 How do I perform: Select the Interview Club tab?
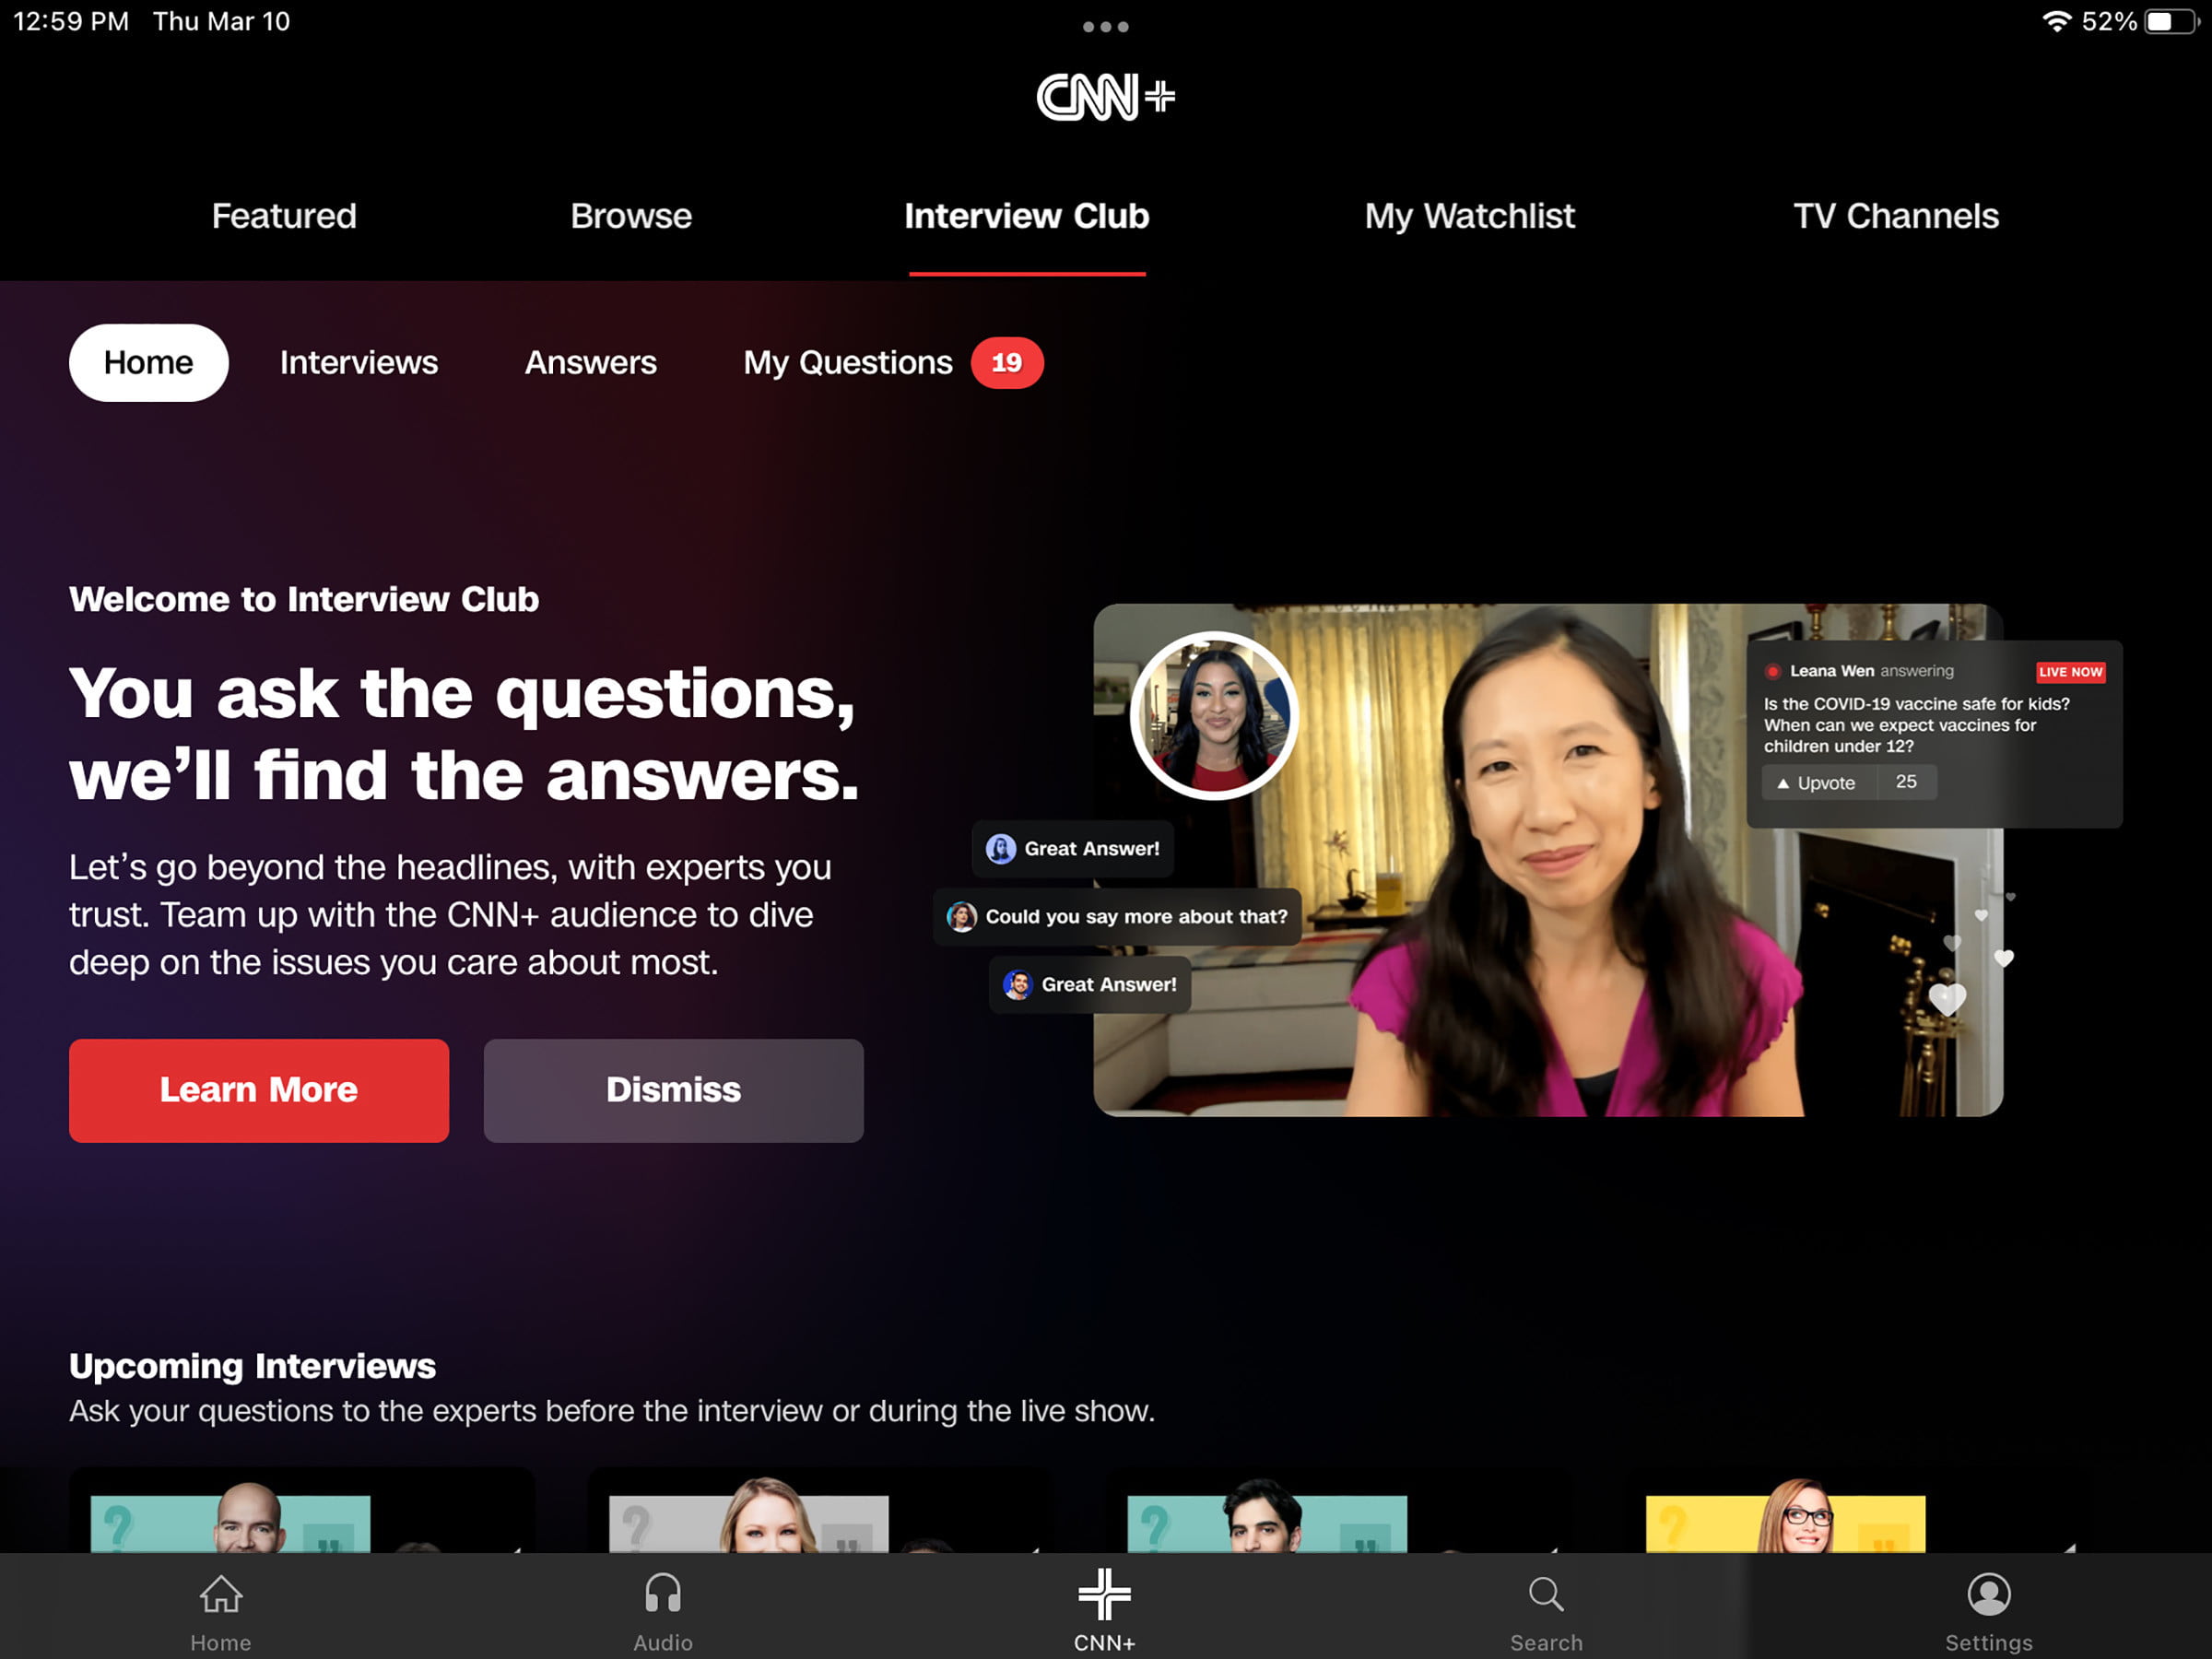click(1027, 216)
